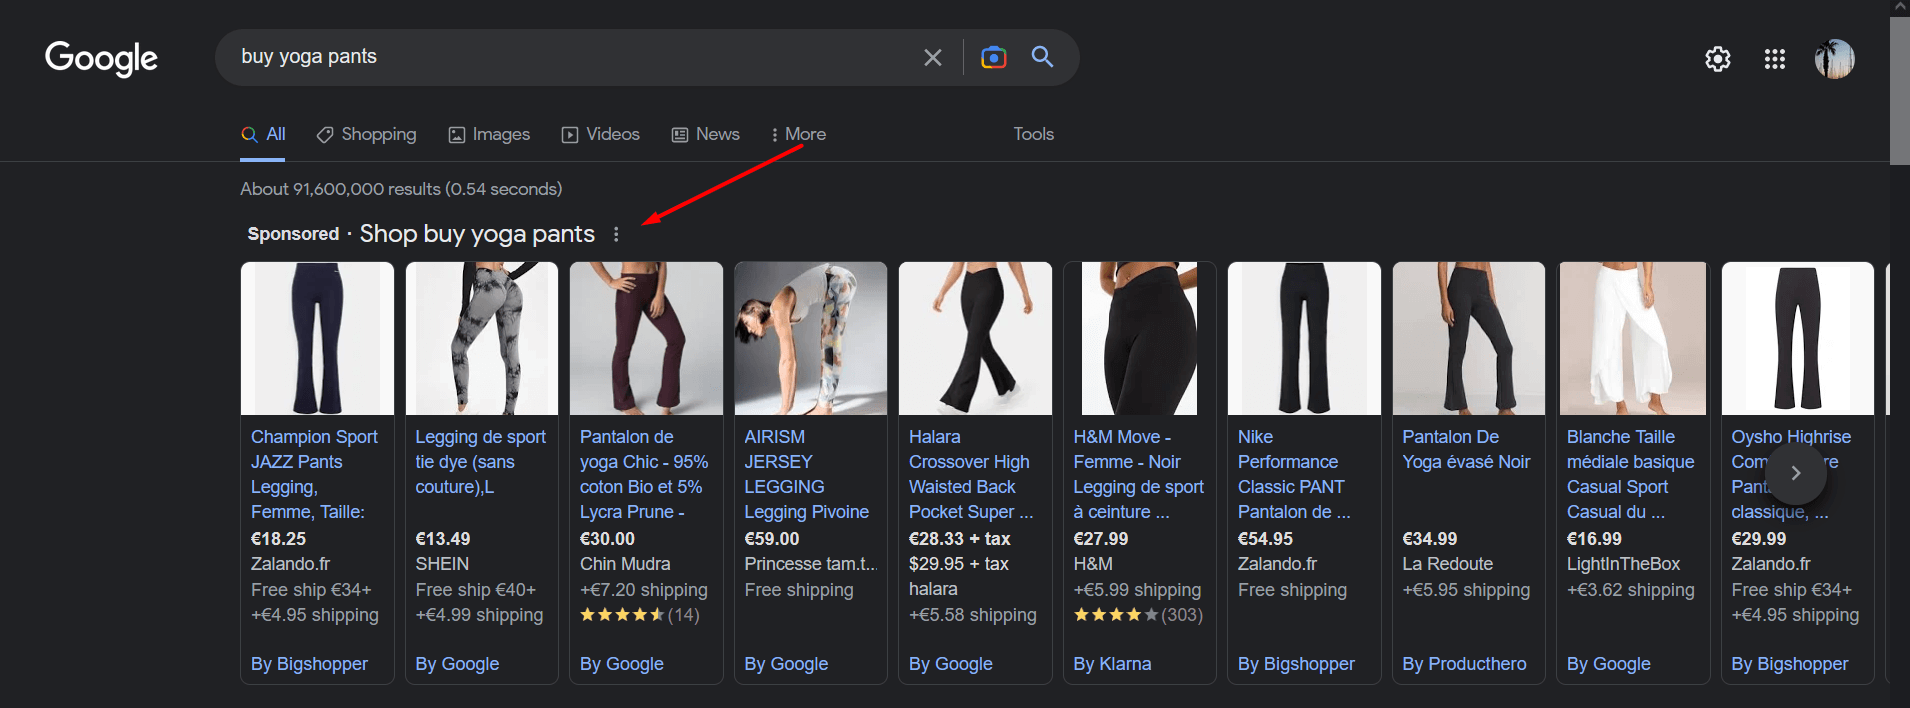1910x708 pixels.
Task: Open Nike Performance Classic PANT listing
Action: pos(1294,474)
